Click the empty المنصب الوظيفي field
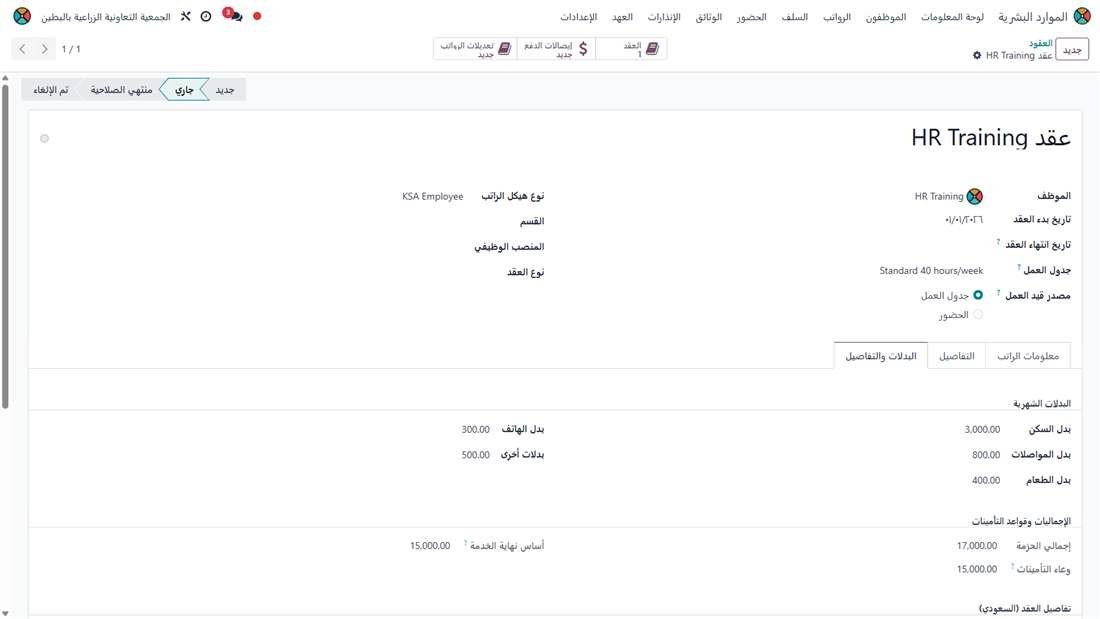 [253, 247]
